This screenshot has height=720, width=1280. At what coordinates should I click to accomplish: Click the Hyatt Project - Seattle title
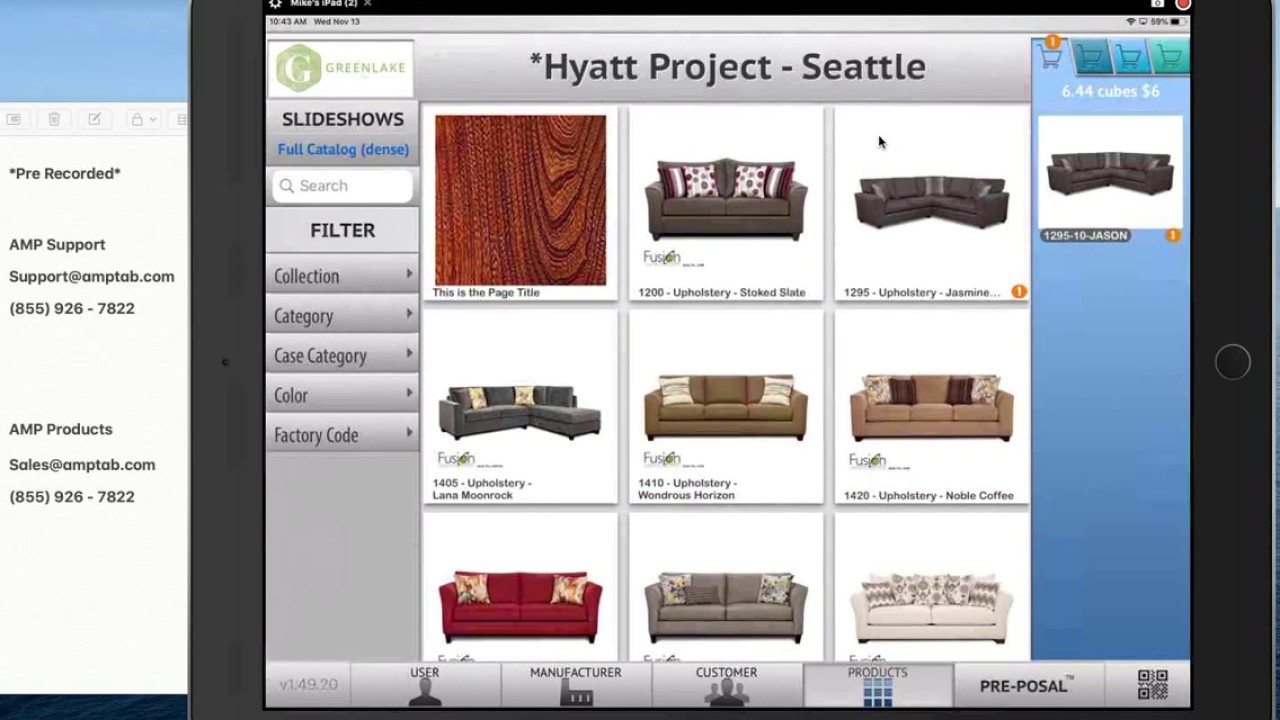728,67
